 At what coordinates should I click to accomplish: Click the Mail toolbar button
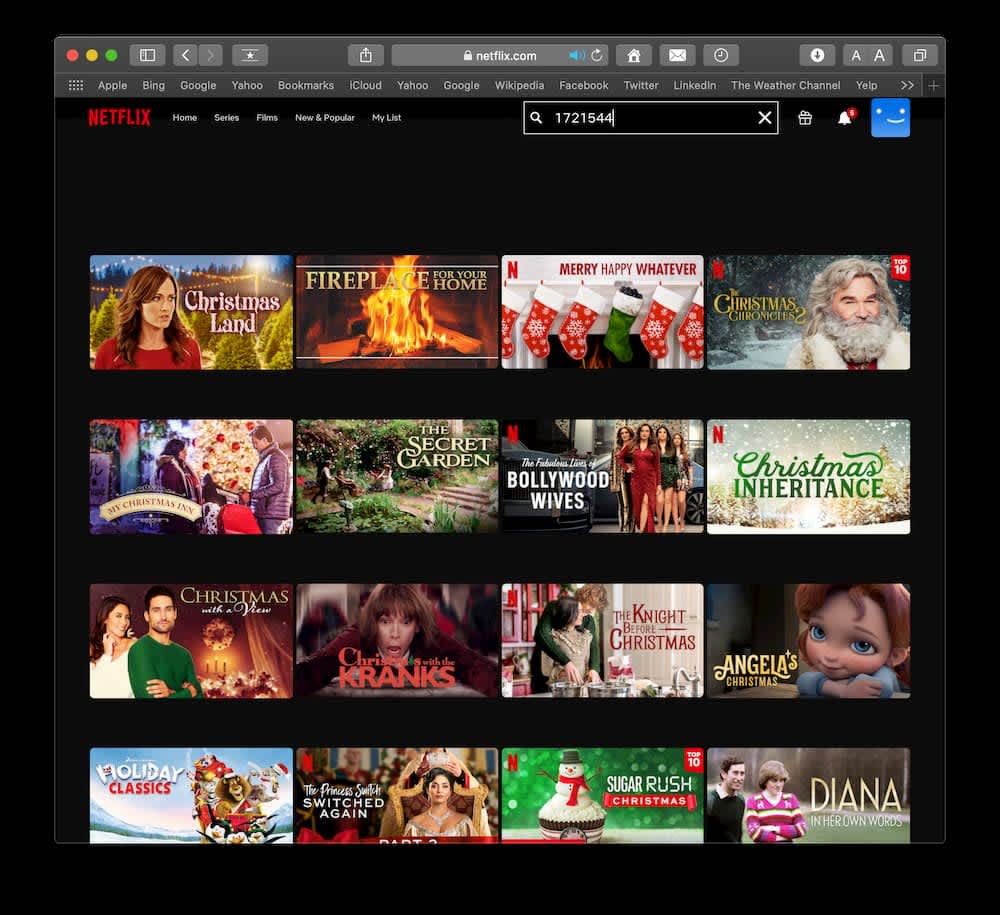click(677, 55)
